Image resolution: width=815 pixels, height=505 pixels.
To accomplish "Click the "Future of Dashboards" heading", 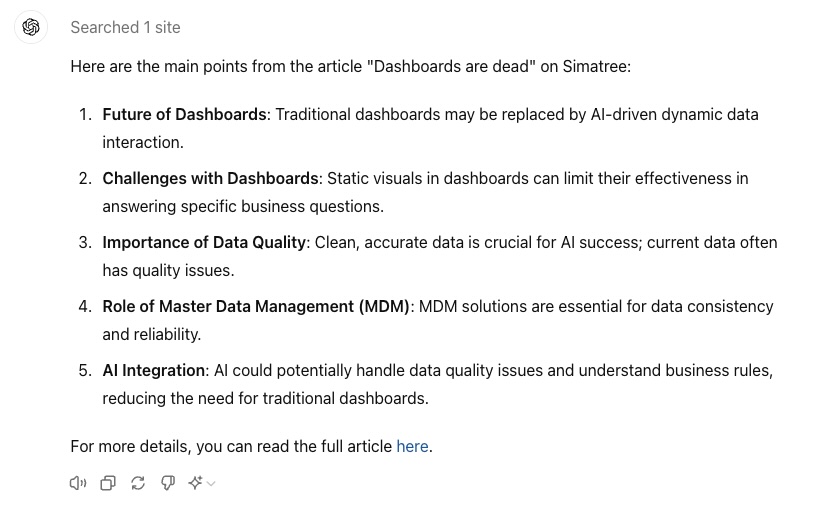I will (184, 114).
